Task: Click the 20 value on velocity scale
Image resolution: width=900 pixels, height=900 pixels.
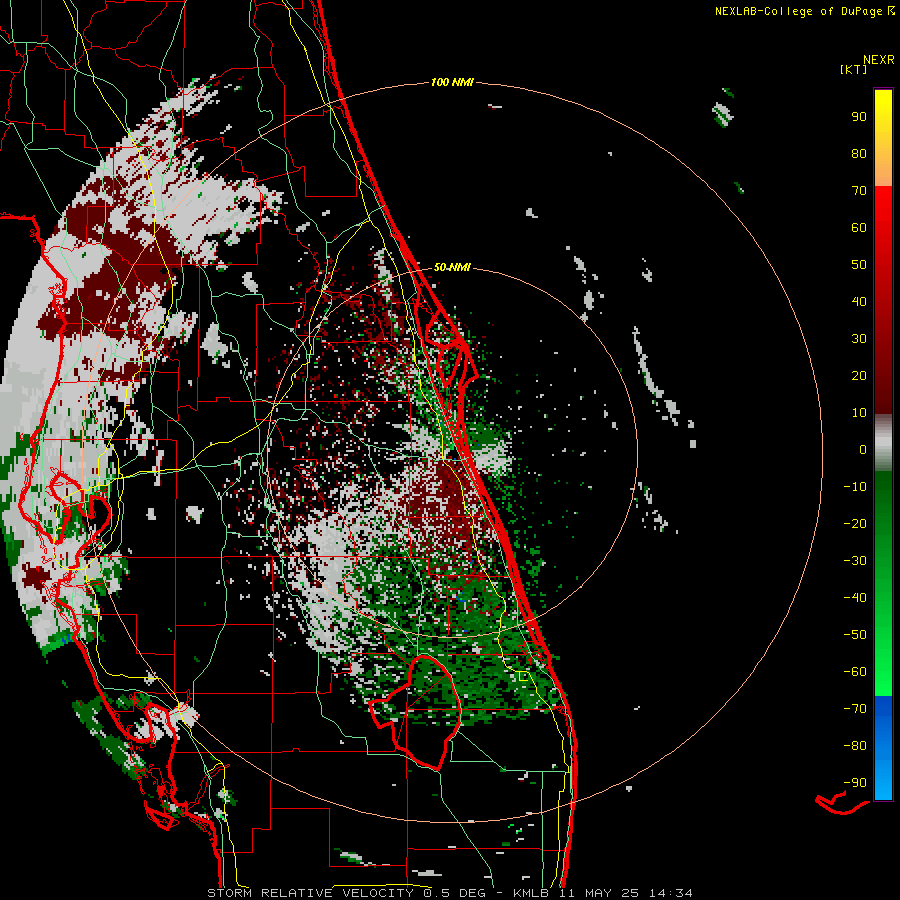Action: pyautogui.click(x=859, y=376)
